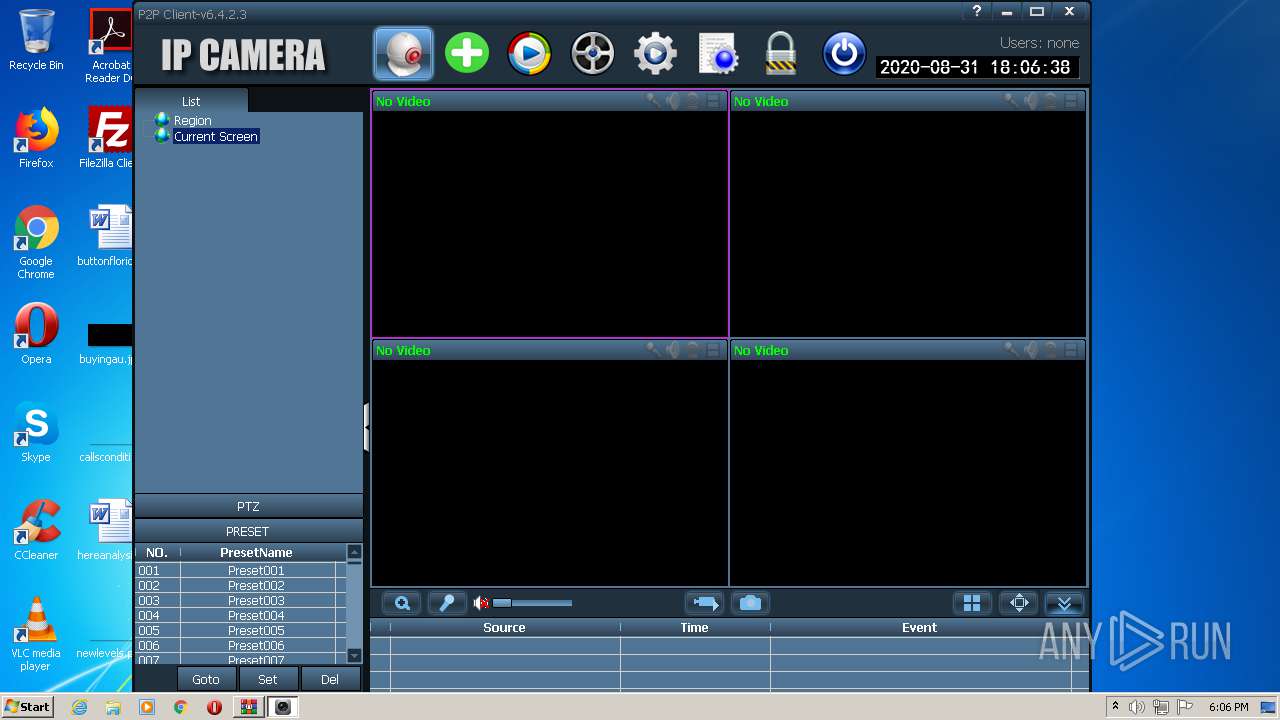Switch to the List tab
This screenshot has height=720, width=1280.
191,101
